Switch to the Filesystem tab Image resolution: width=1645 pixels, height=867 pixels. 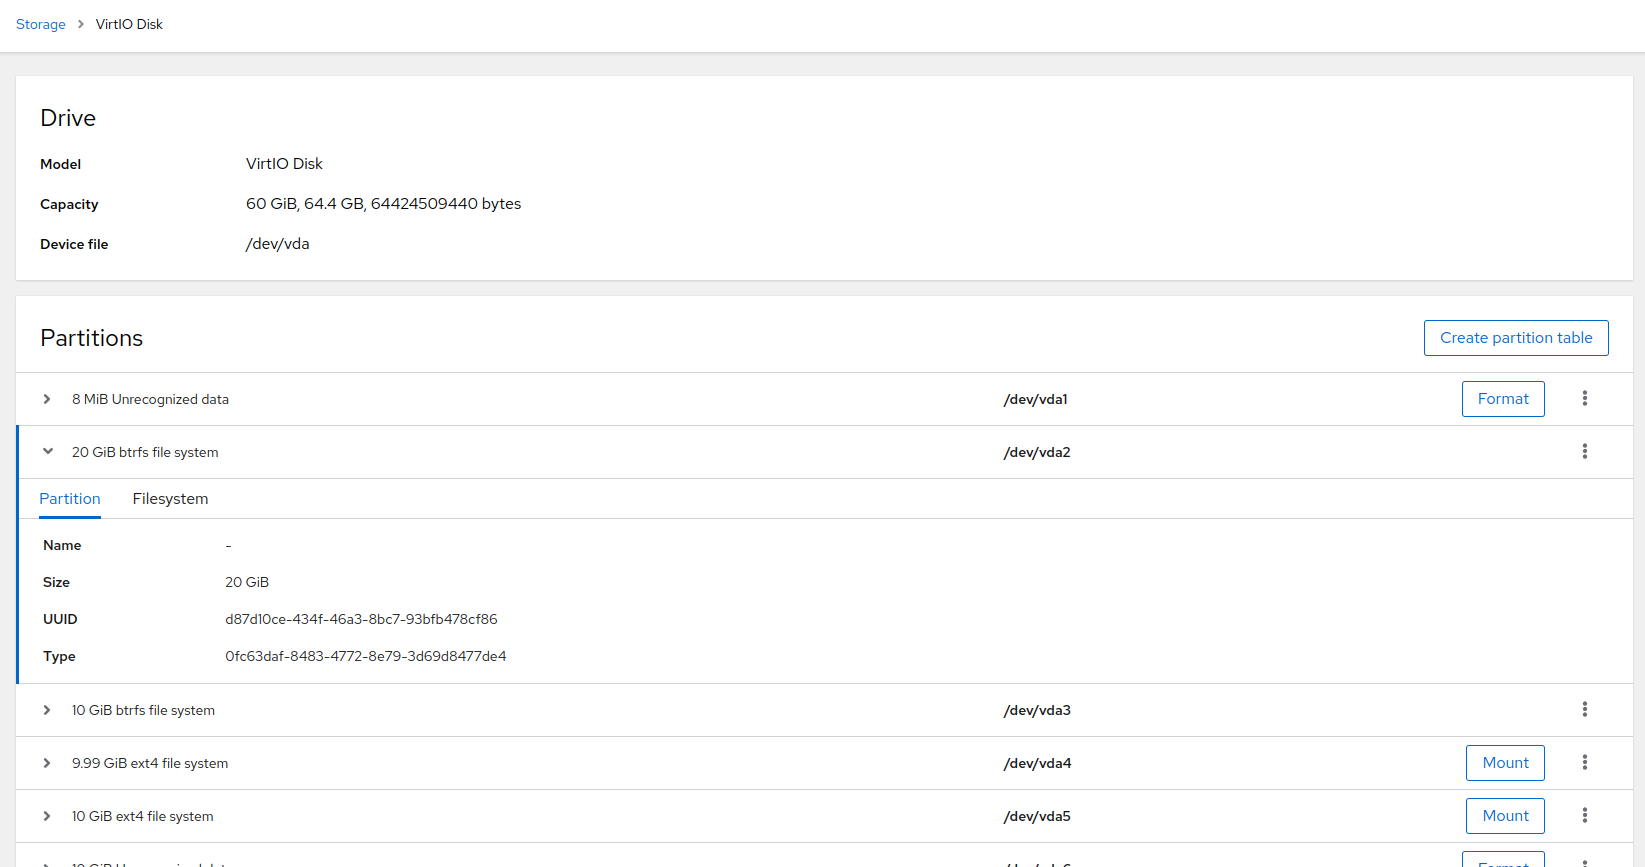[x=170, y=499]
